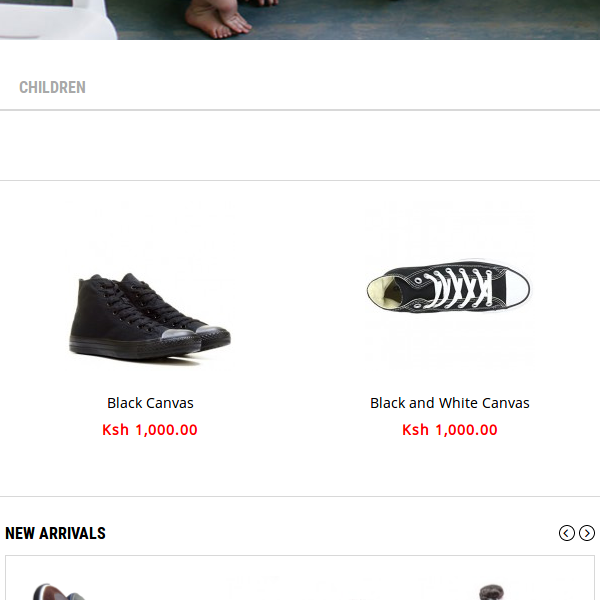Screen dimensions: 600x600
Task: Click the Black Canvas Ksh 1,000.00 price
Action: (150, 430)
